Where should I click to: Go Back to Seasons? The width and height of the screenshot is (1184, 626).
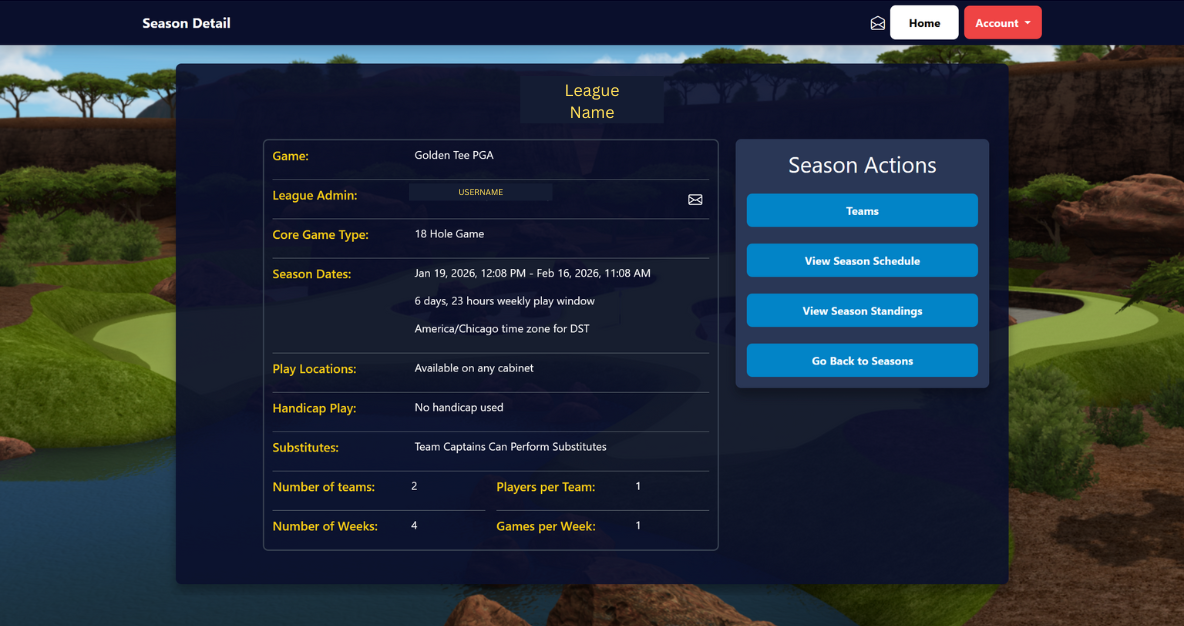coord(862,361)
